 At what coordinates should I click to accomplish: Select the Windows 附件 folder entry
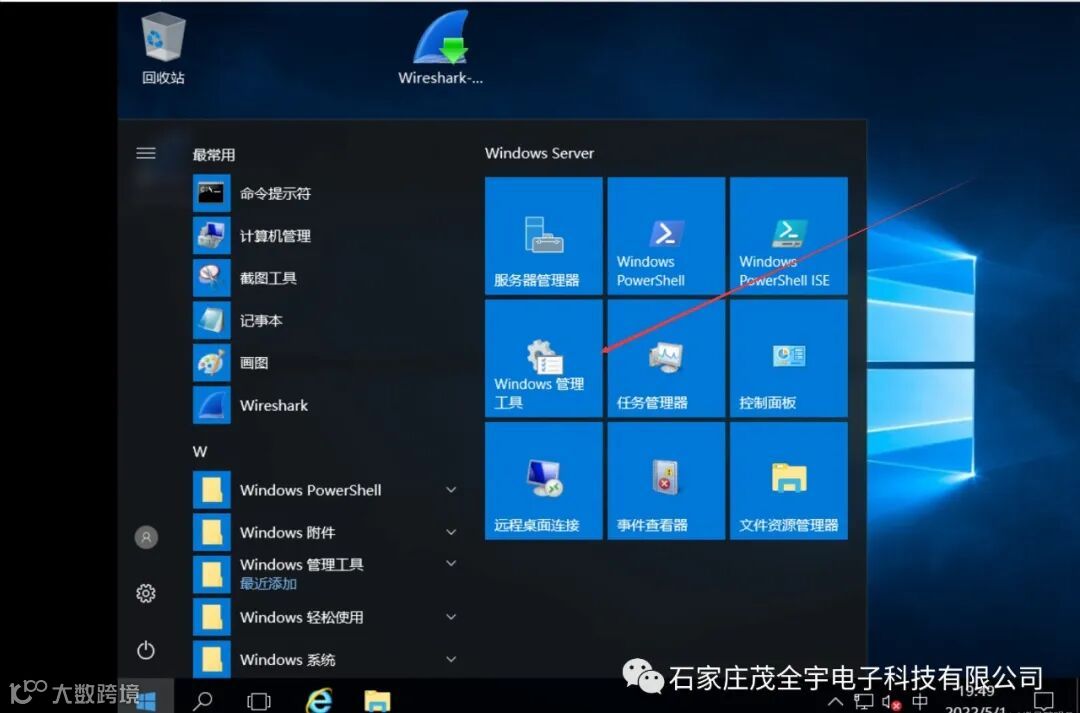(324, 533)
